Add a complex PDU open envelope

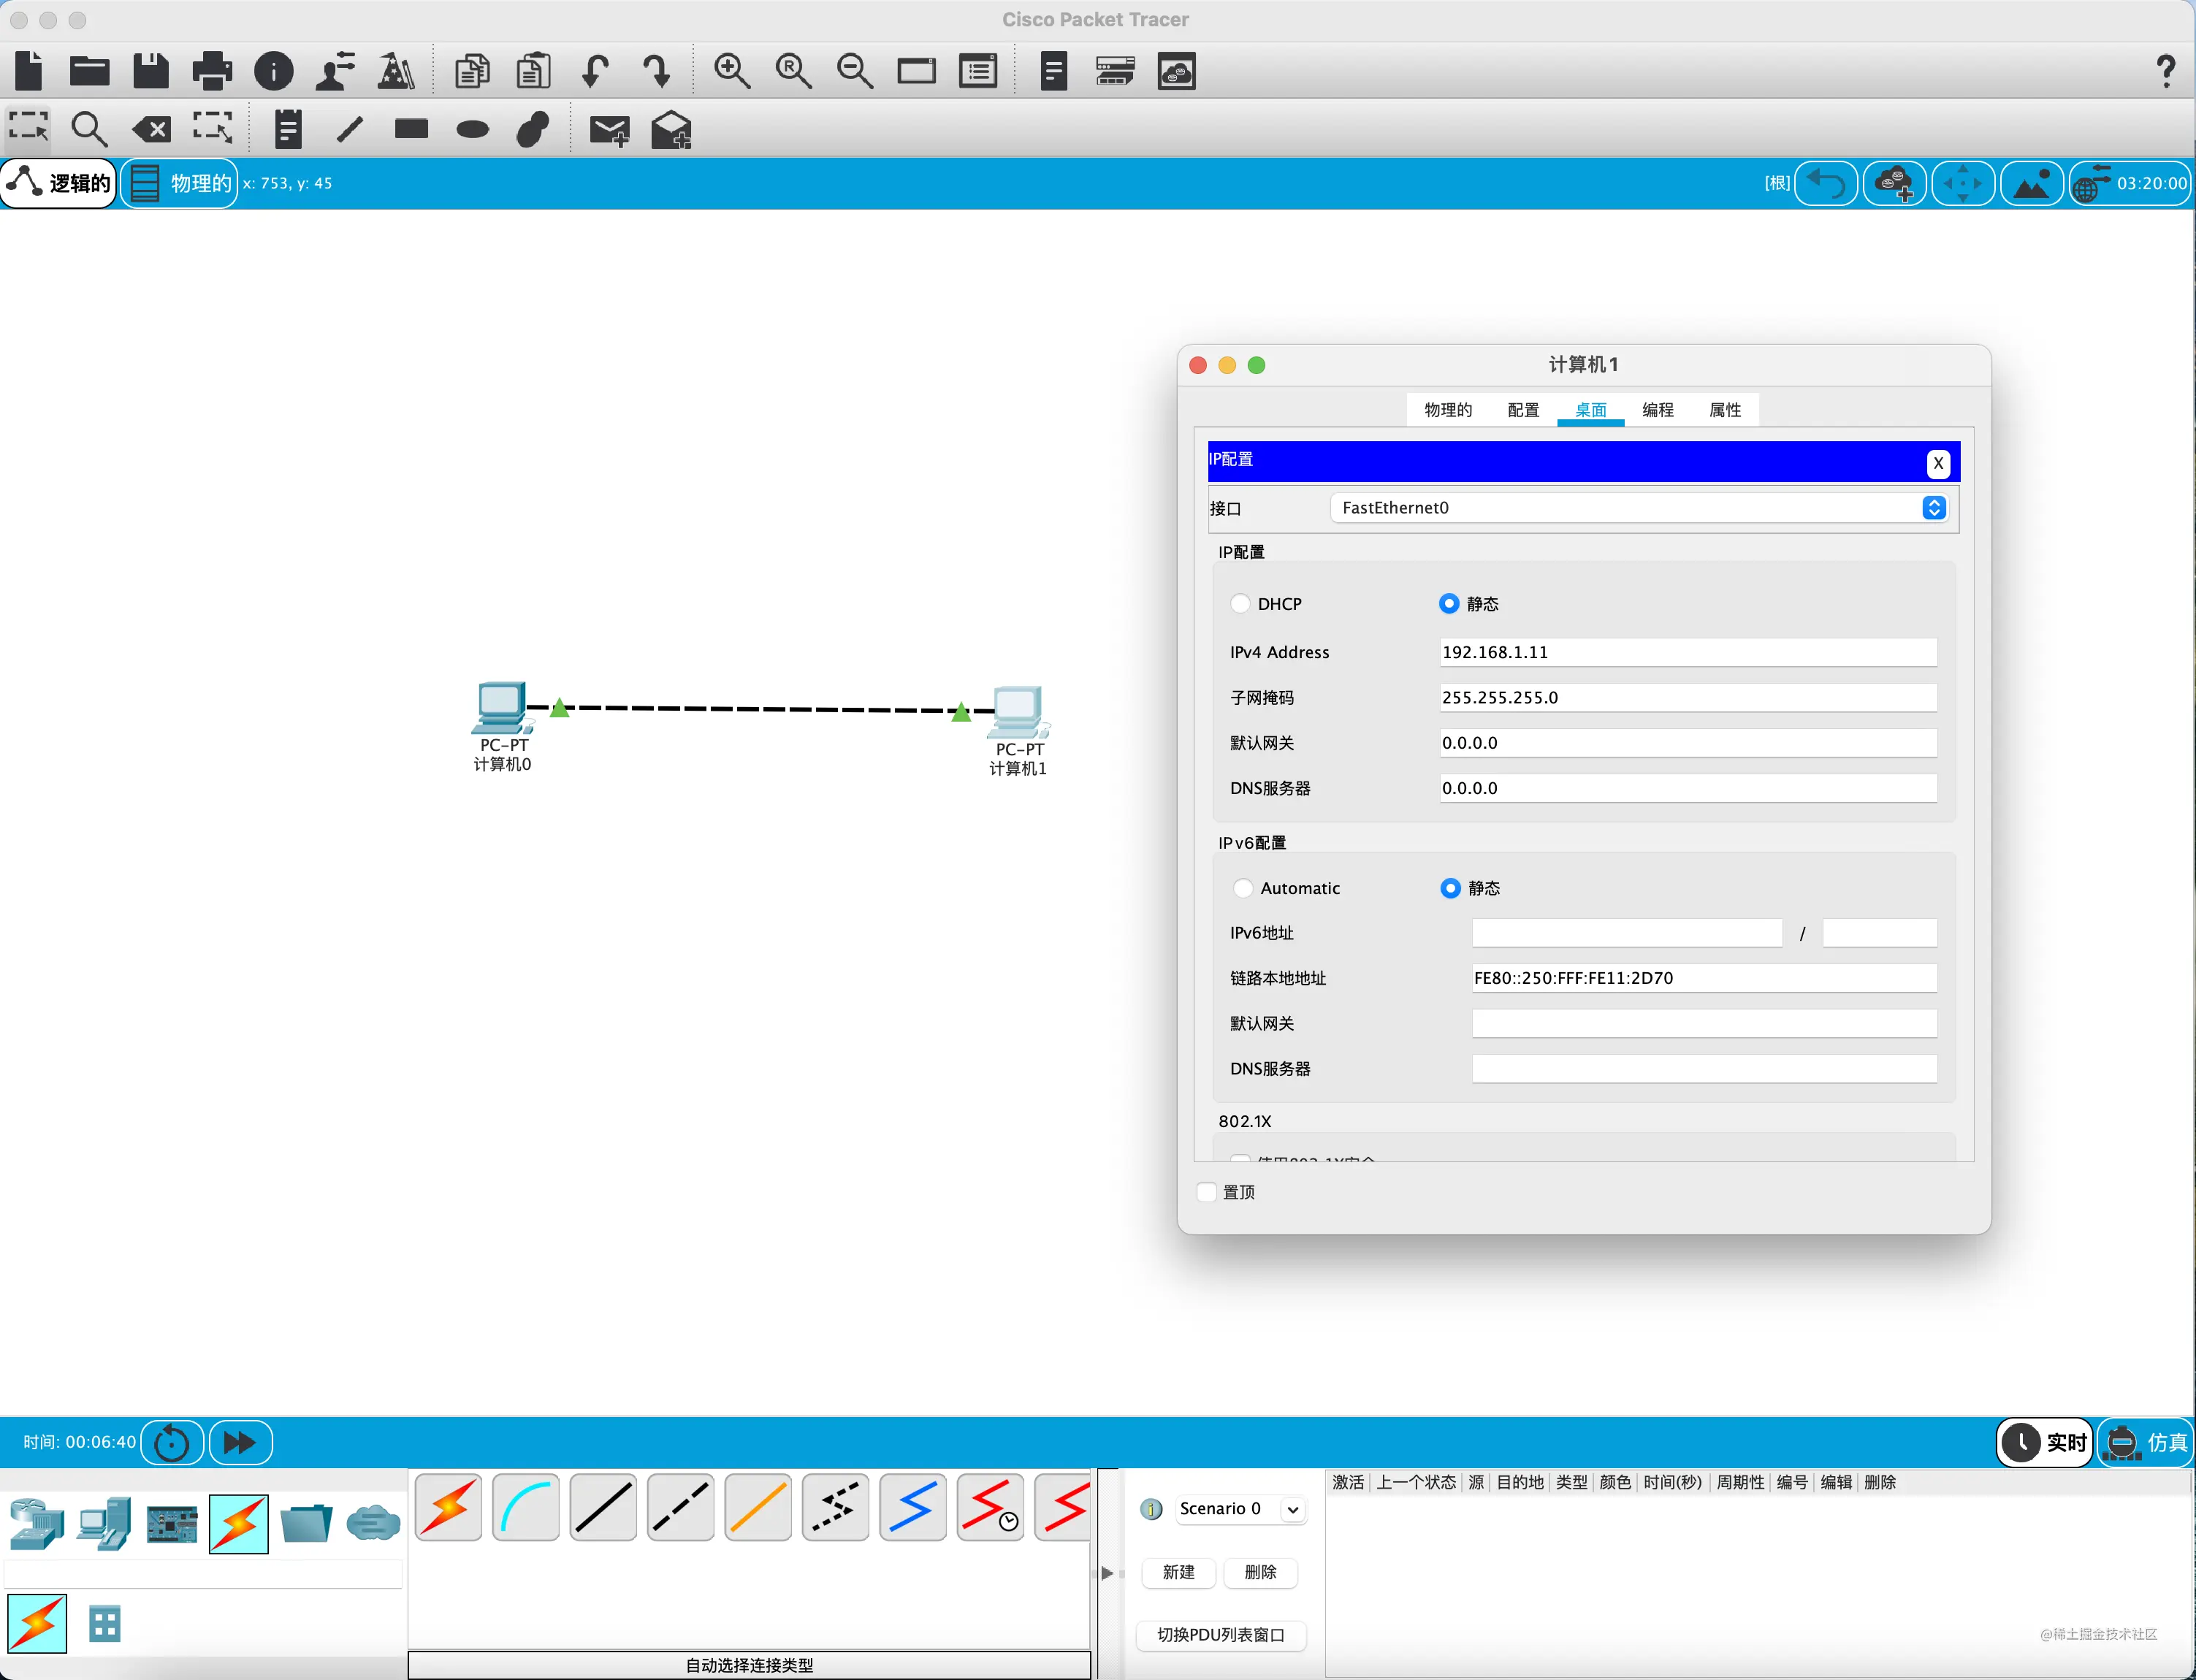point(671,130)
